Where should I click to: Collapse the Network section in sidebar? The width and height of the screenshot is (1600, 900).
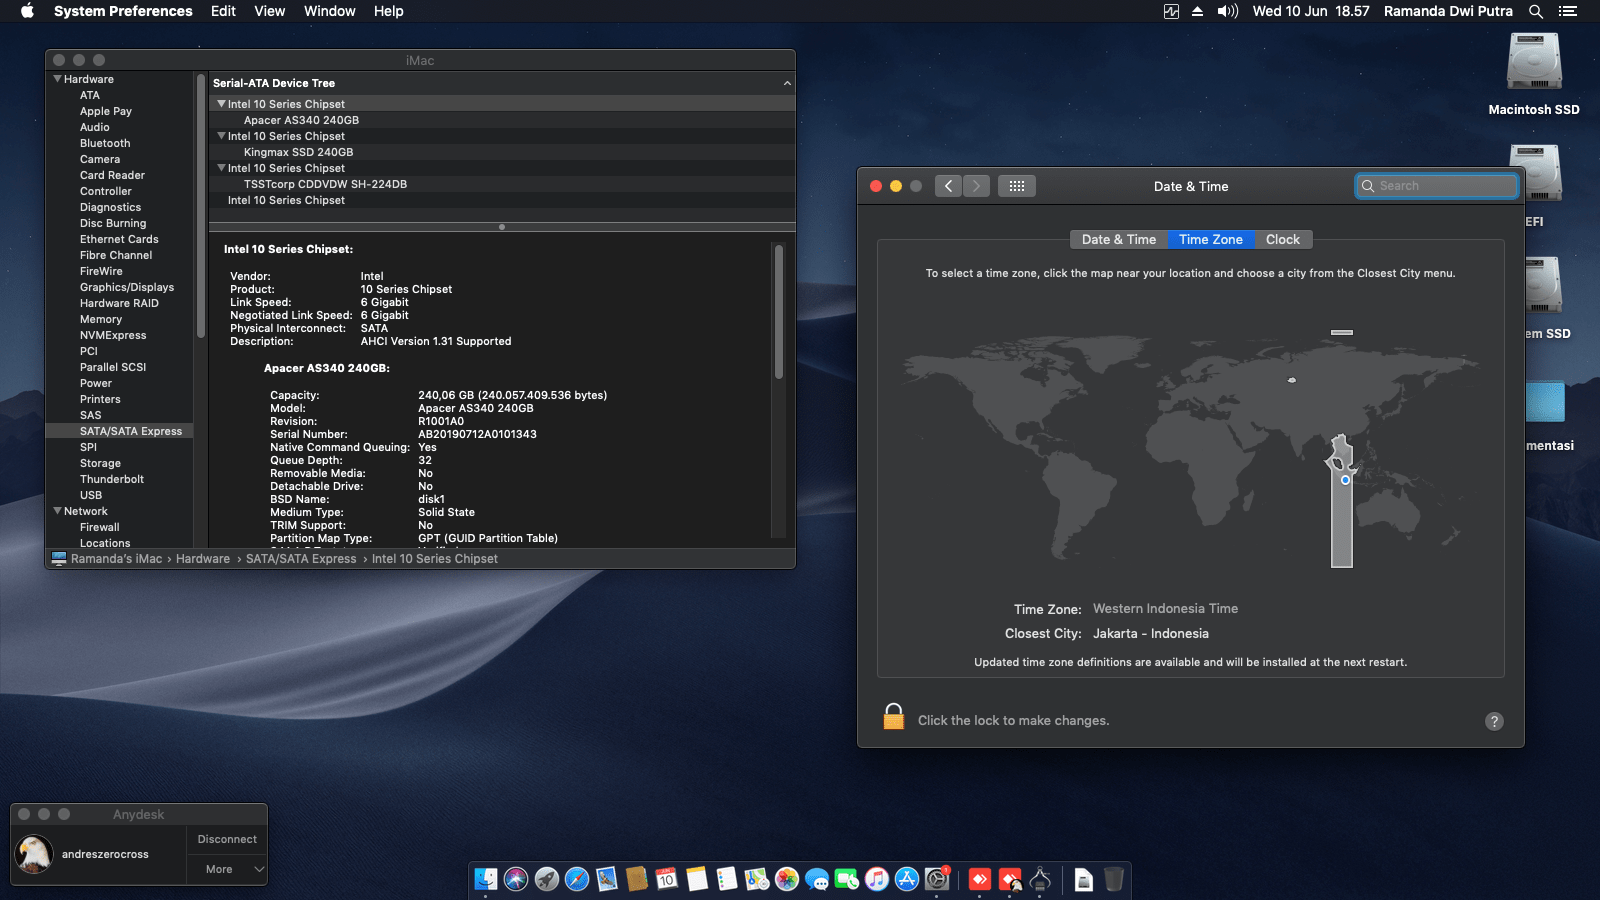tap(58, 511)
